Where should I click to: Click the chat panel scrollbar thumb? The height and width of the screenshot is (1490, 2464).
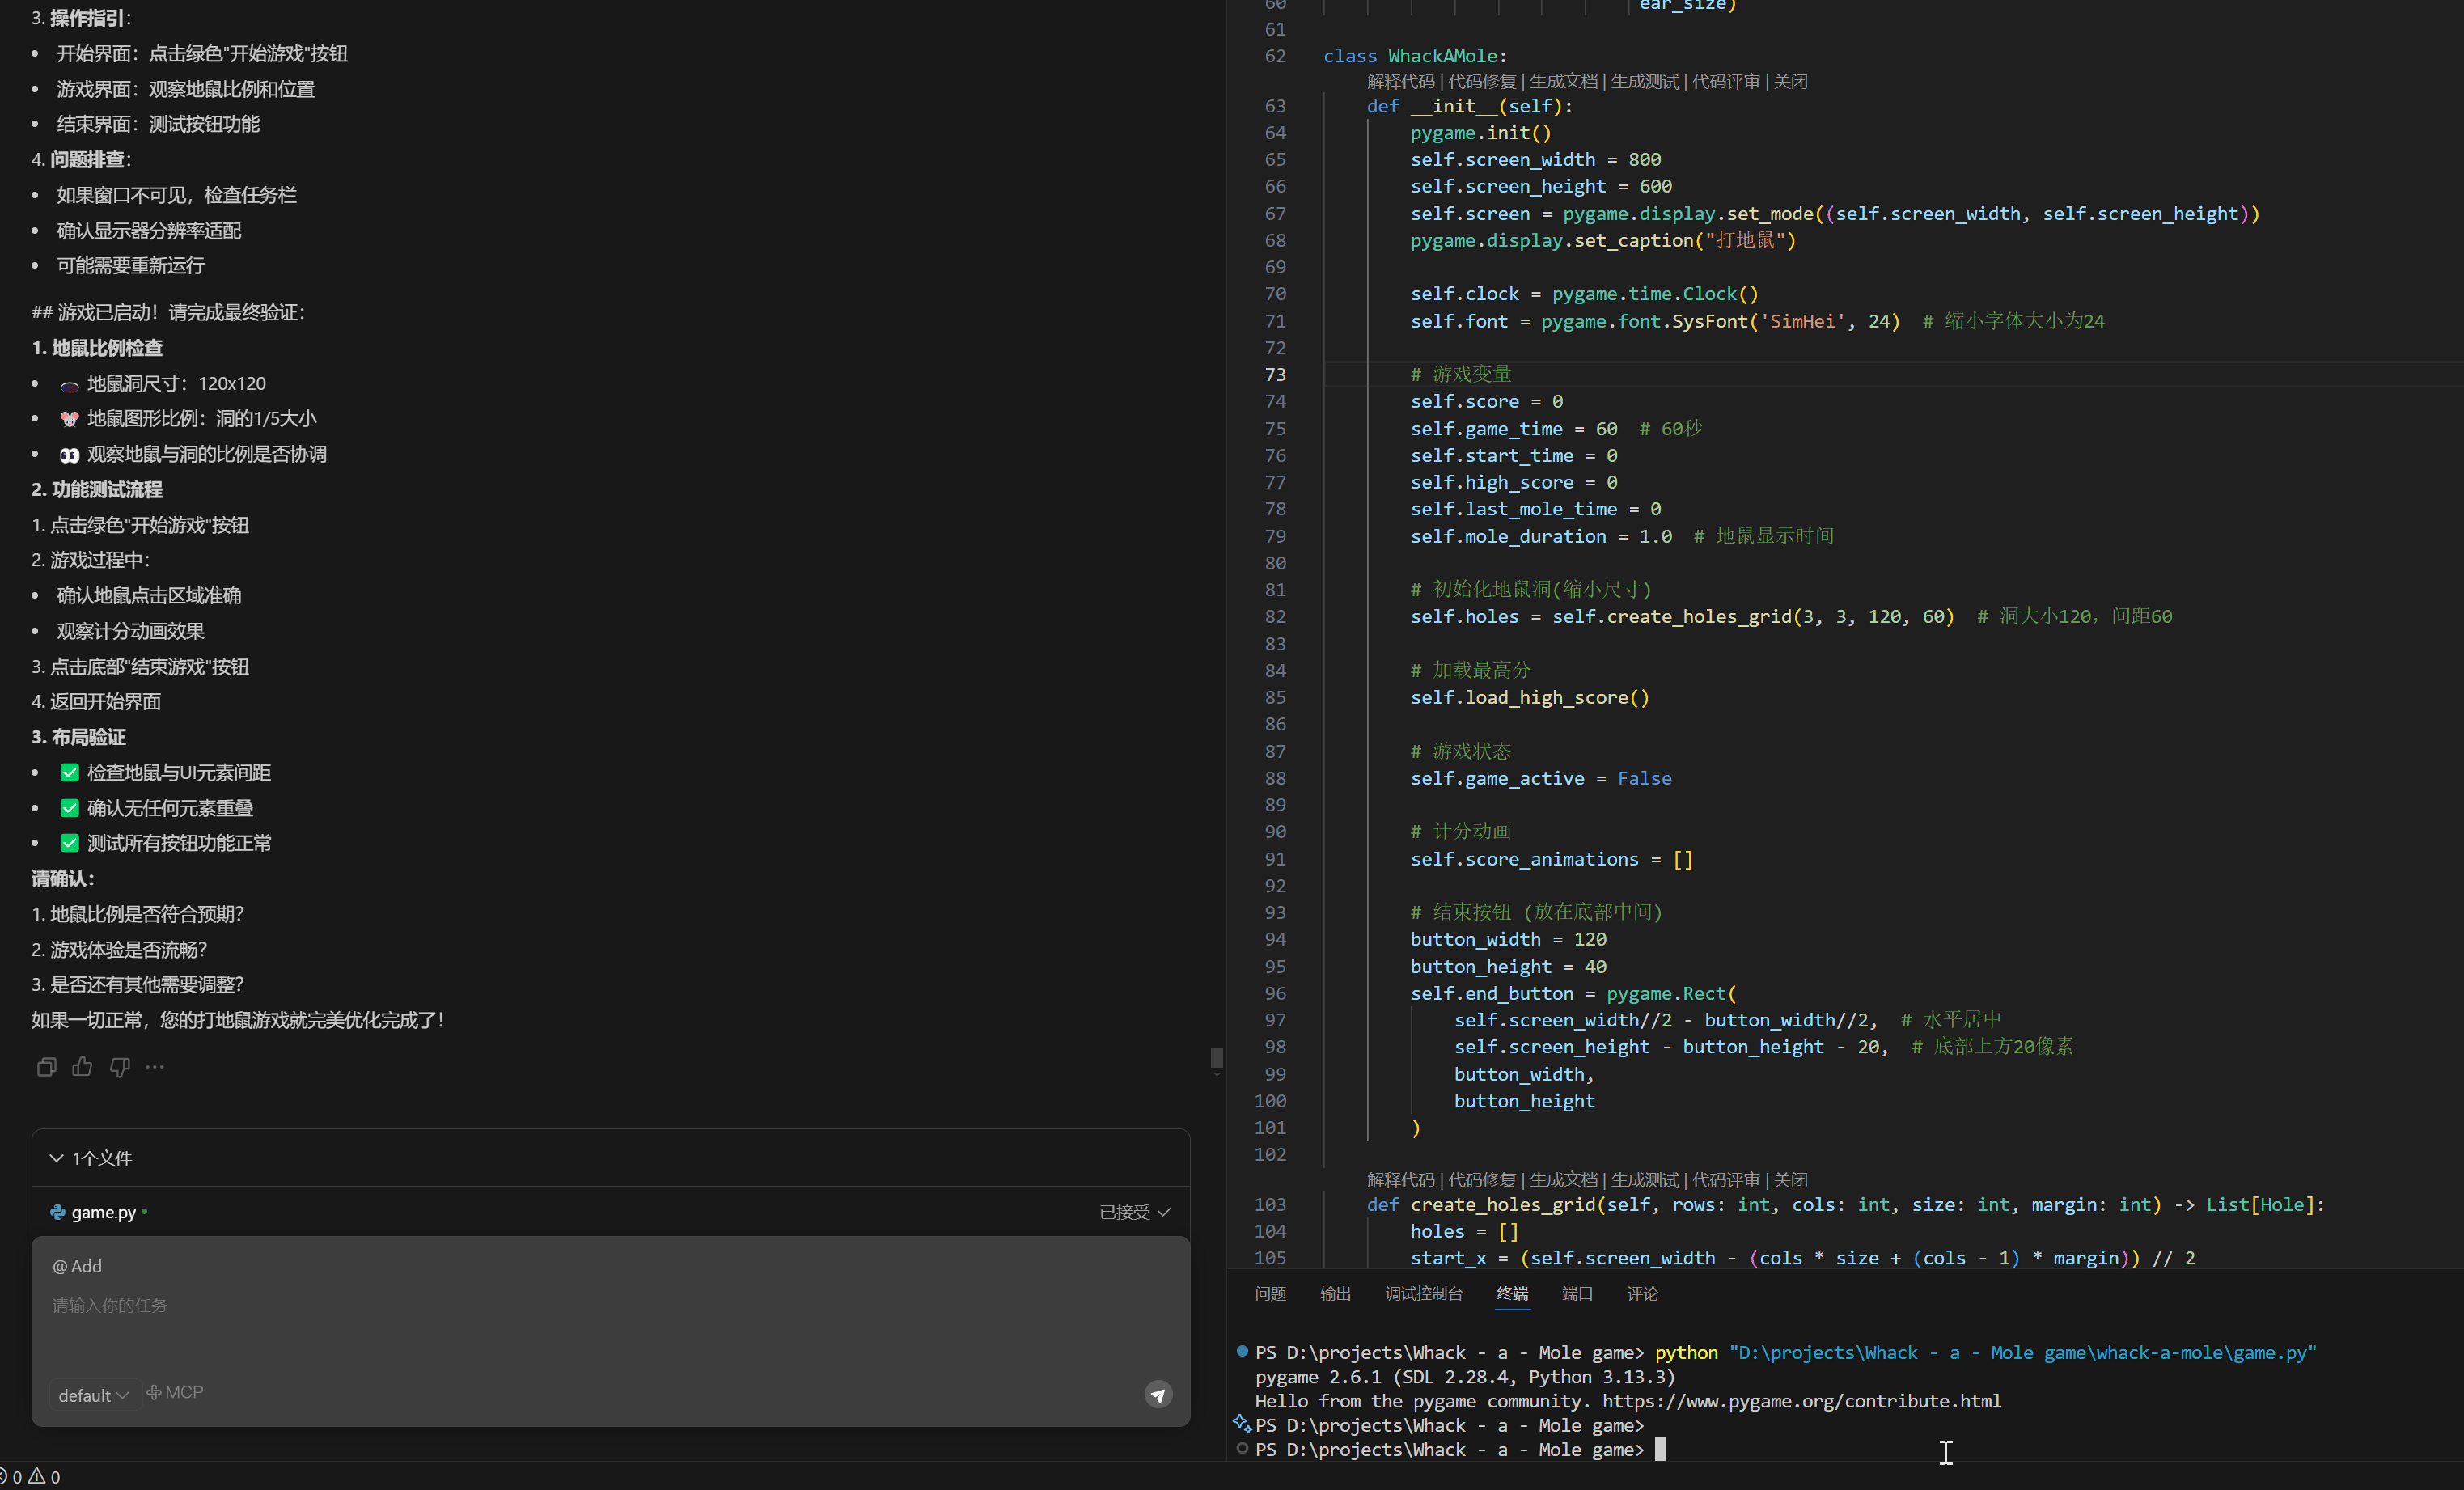tap(1216, 1058)
